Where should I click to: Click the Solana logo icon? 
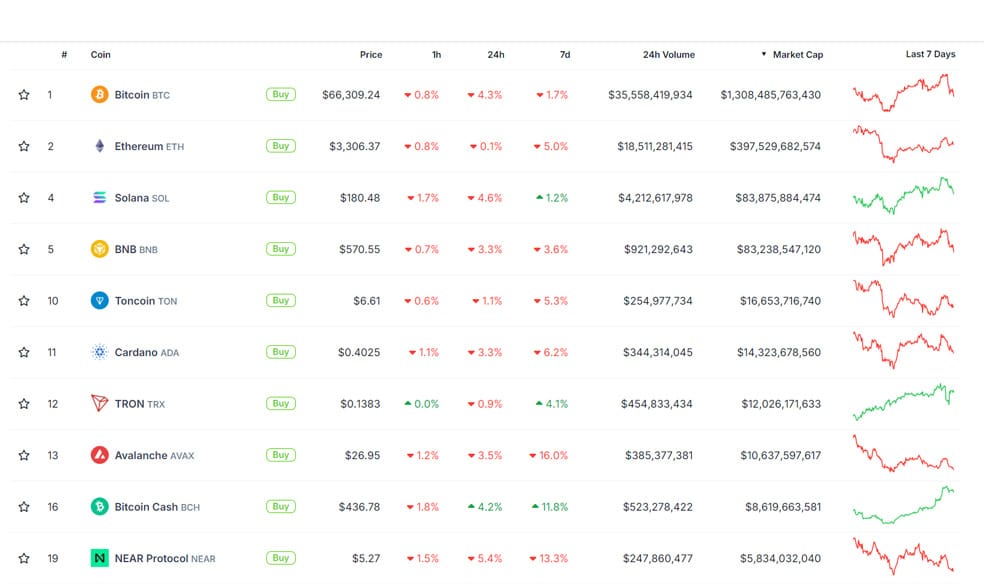99,198
